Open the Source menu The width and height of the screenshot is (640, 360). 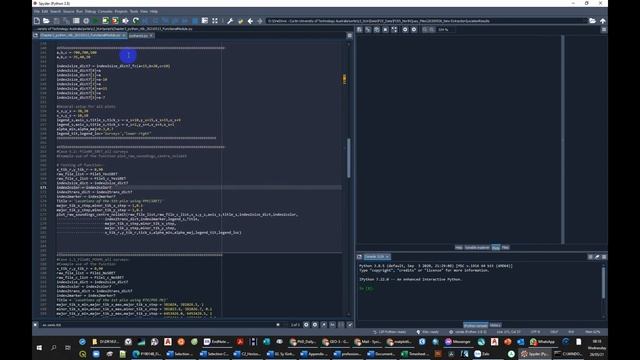click(x=68, y=11)
